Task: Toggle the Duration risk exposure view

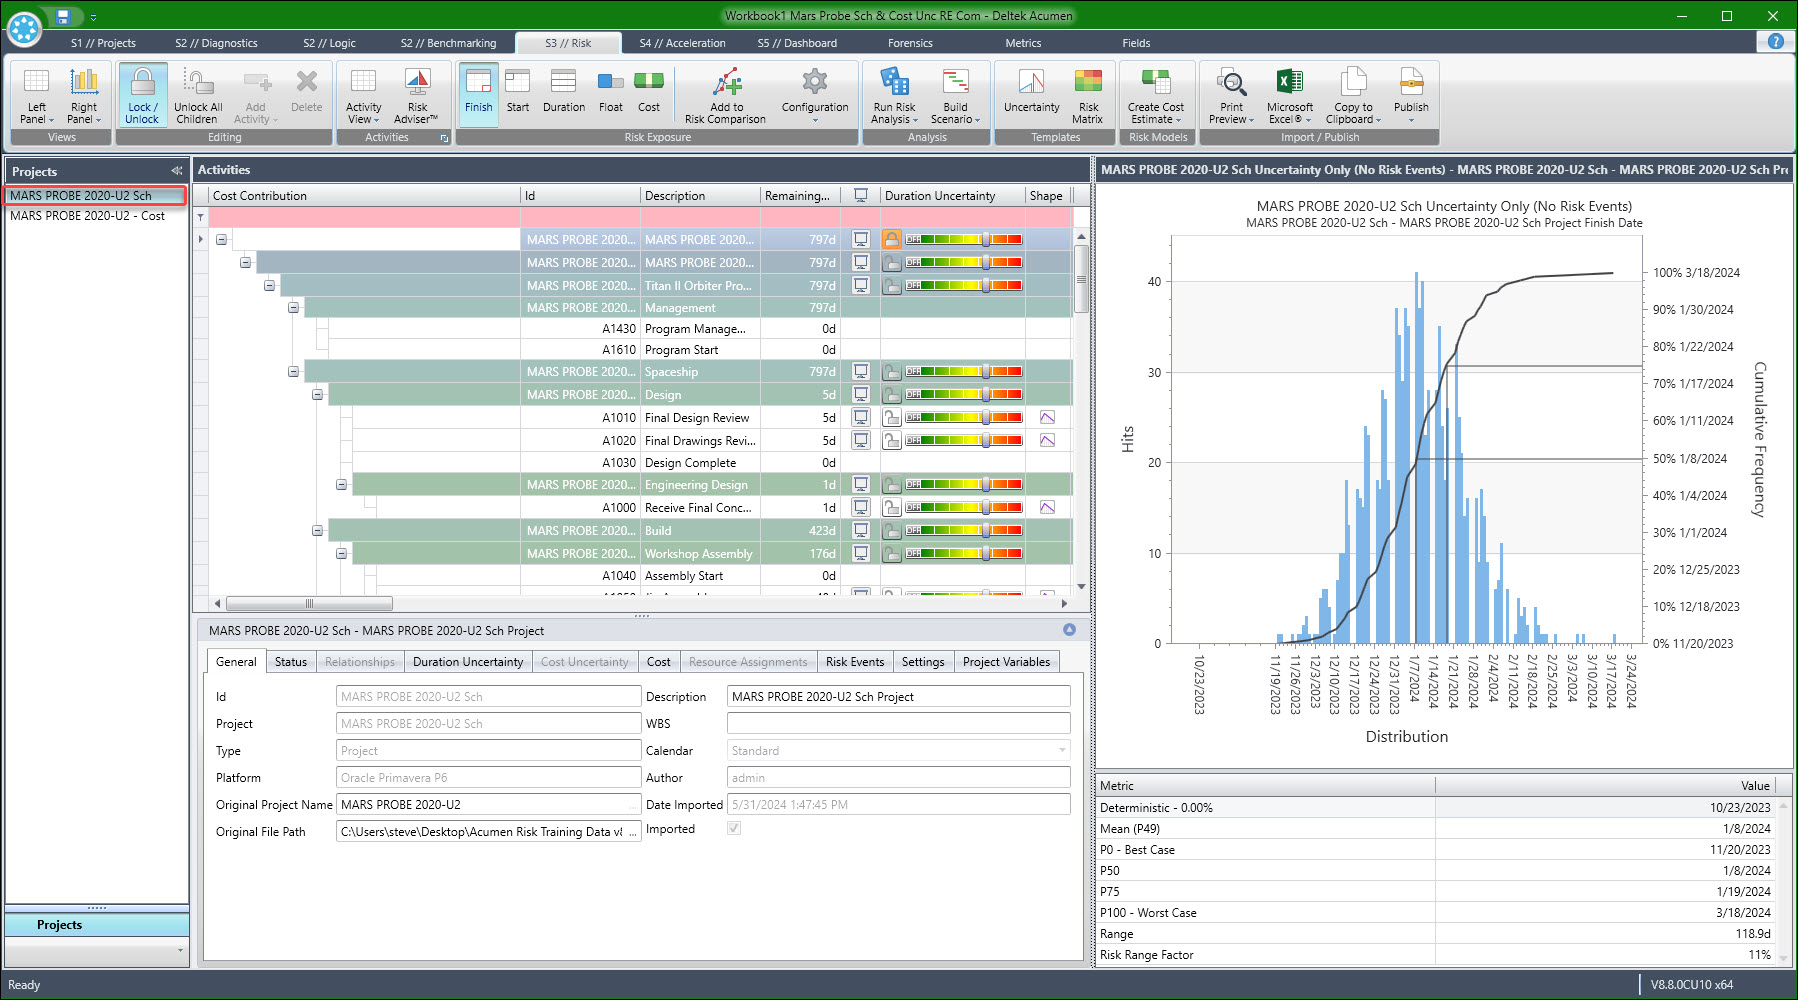Action: tap(563, 95)
